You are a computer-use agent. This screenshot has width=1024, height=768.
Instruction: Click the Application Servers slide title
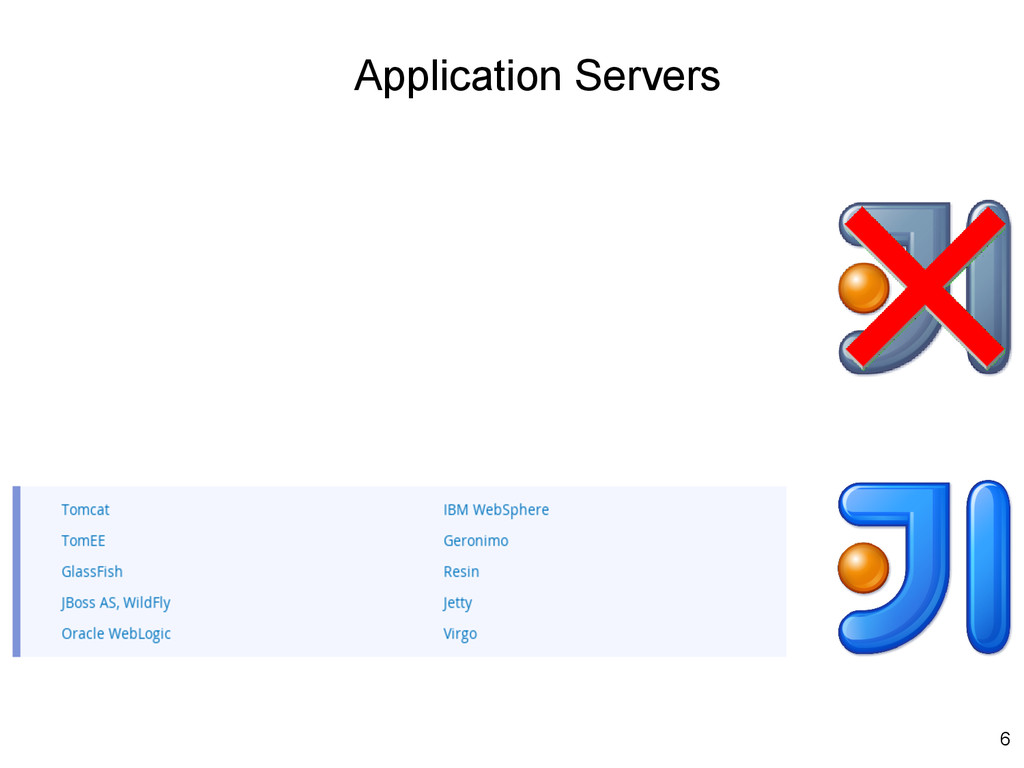tap(537, 76)
